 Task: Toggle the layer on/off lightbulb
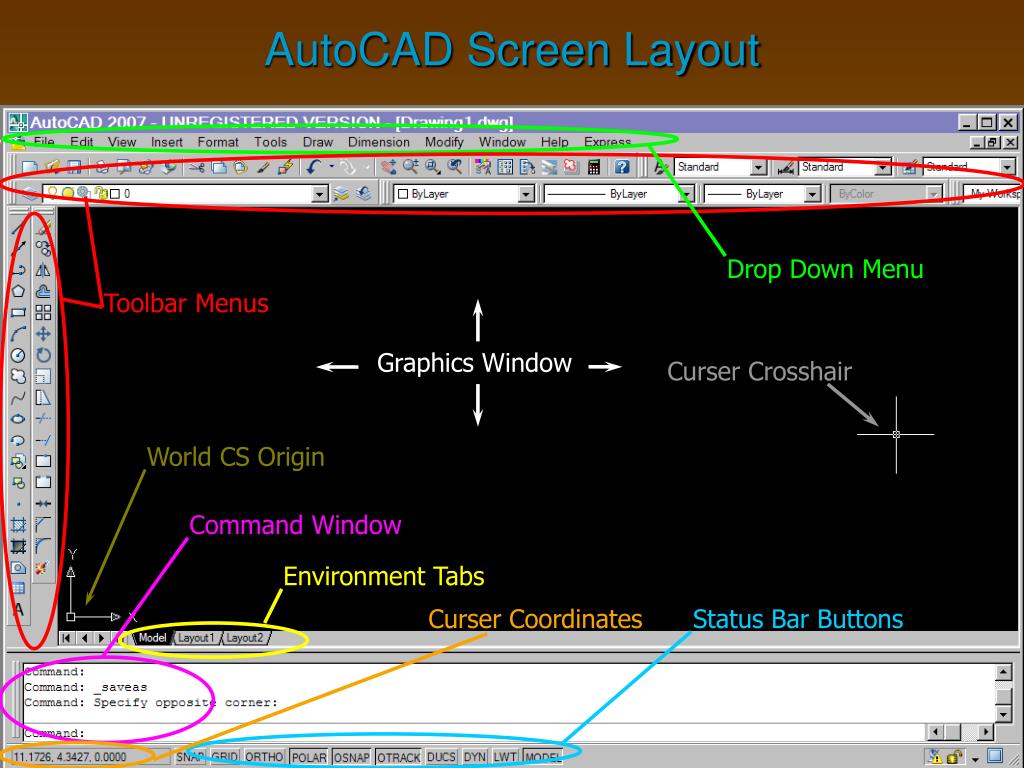pyautogui.click(x=52, y=193)
